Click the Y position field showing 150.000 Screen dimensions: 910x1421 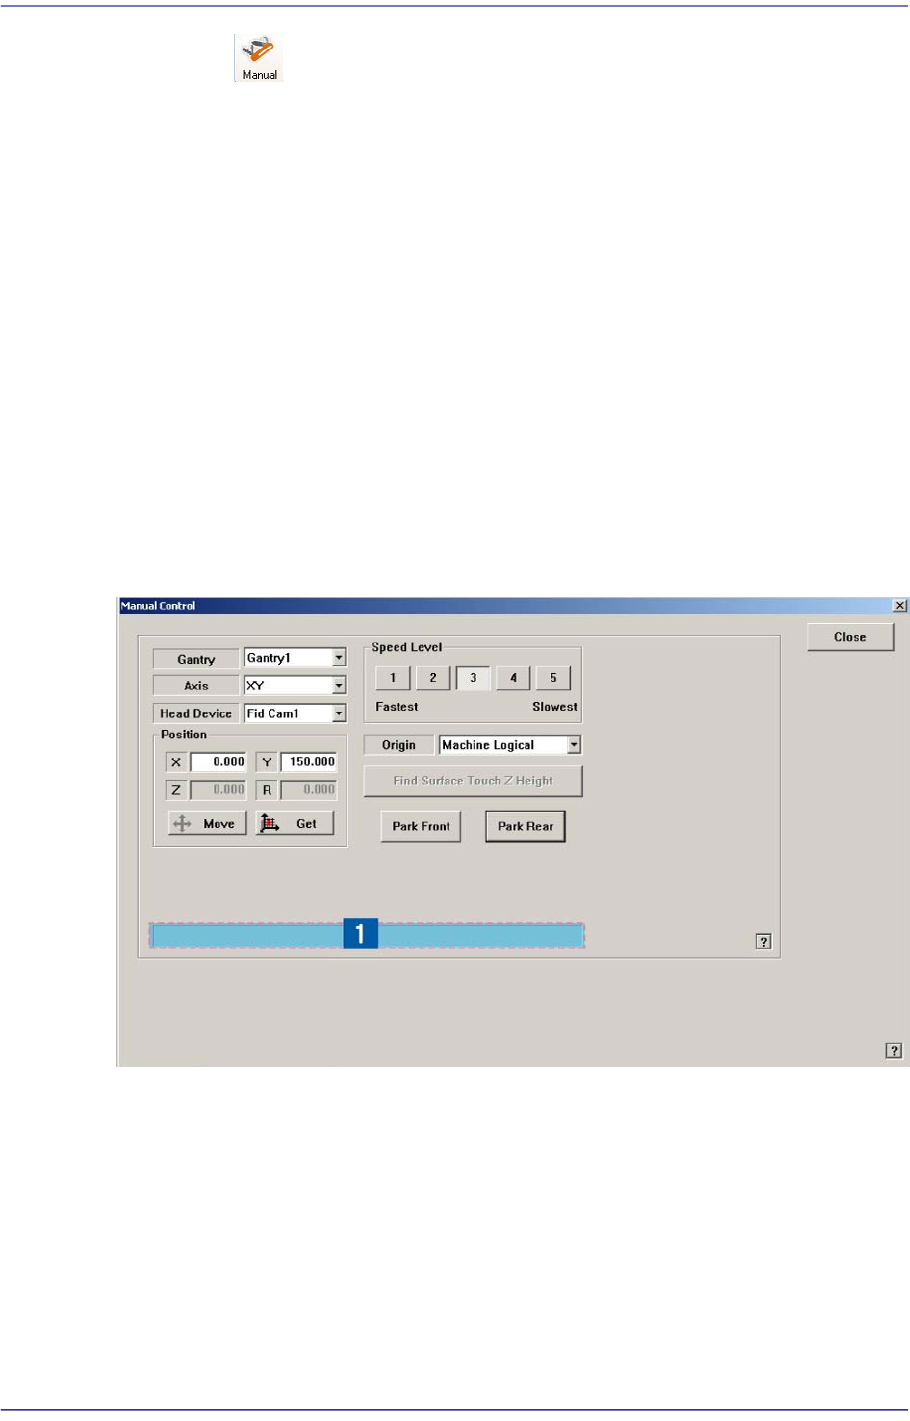(309, 762)
